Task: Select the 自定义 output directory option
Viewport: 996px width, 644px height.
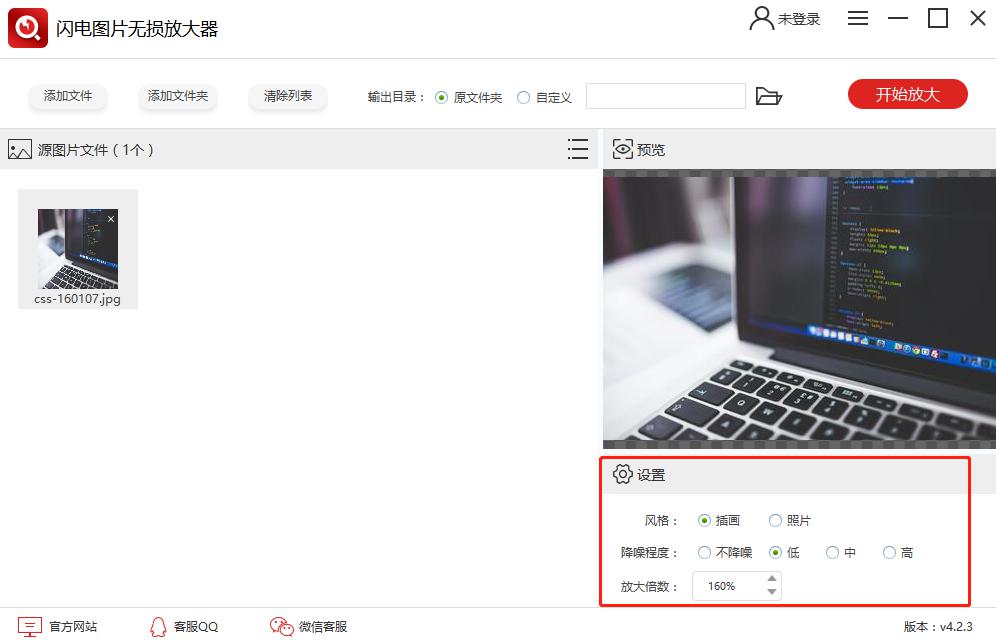Action: (x=524, y=97)
